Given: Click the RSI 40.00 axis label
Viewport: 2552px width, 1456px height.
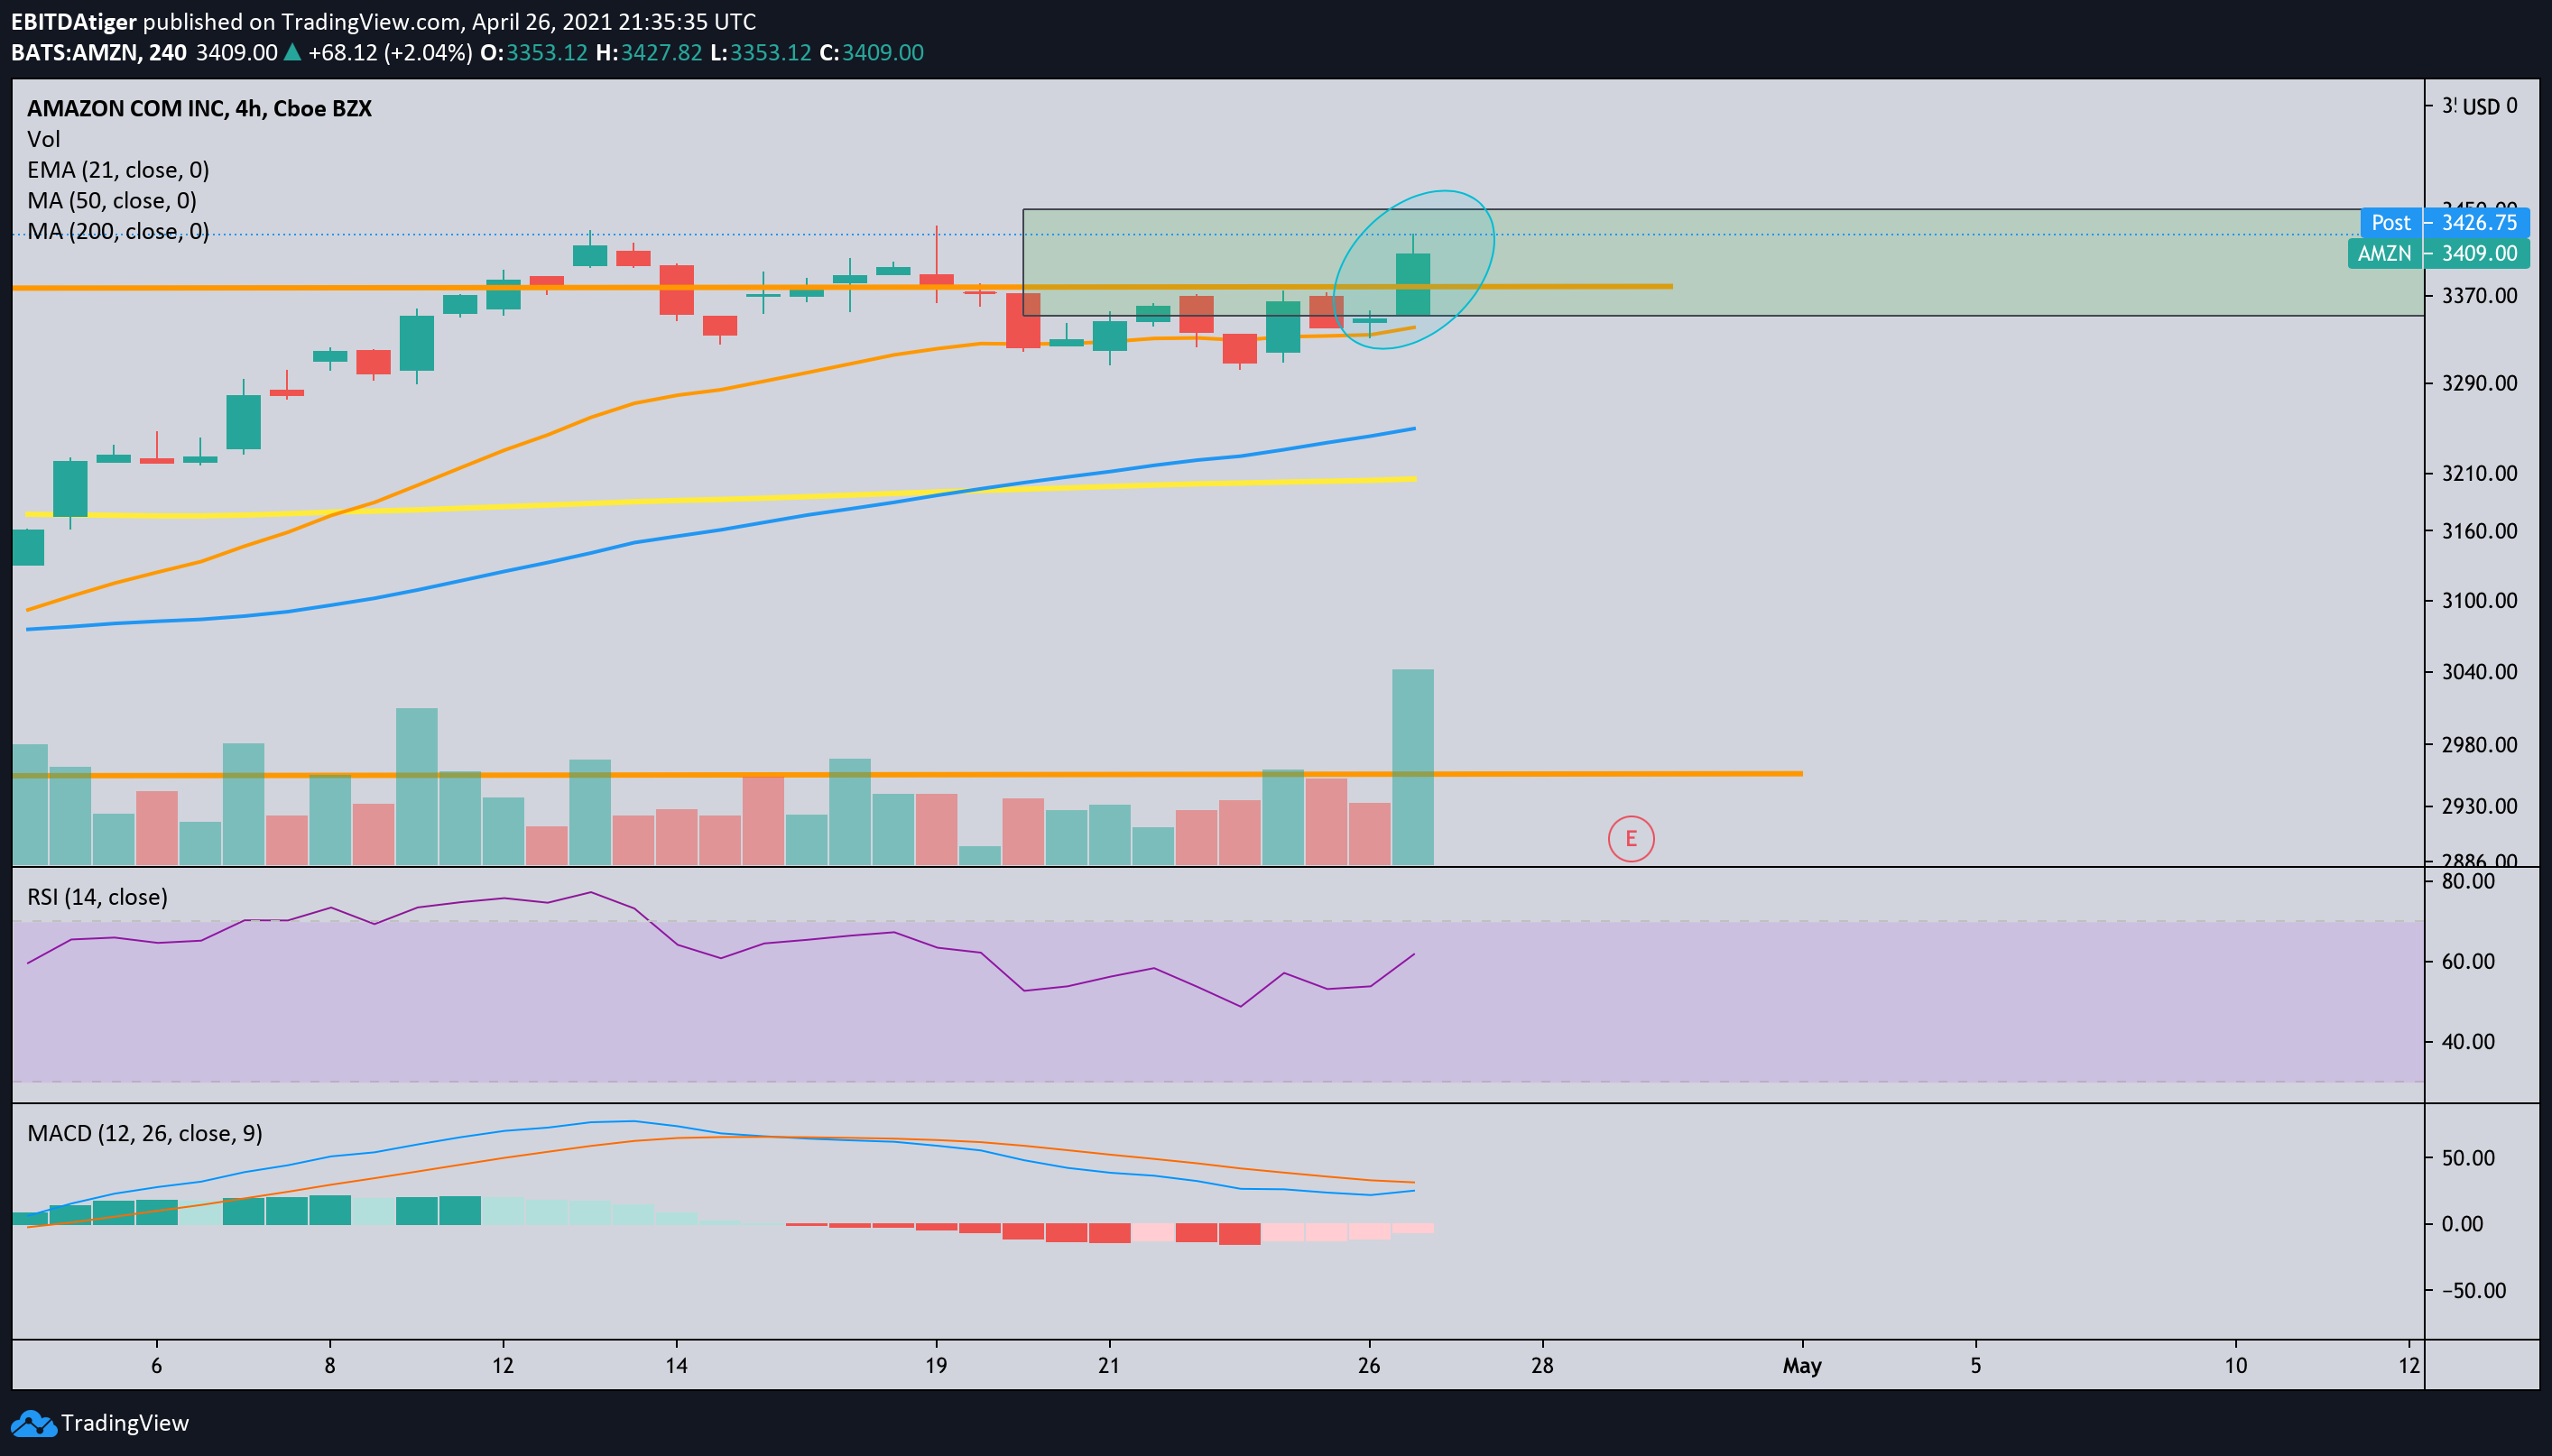Looking at the screenshot, I should pyautogui.click(x=2468, y=1042).
